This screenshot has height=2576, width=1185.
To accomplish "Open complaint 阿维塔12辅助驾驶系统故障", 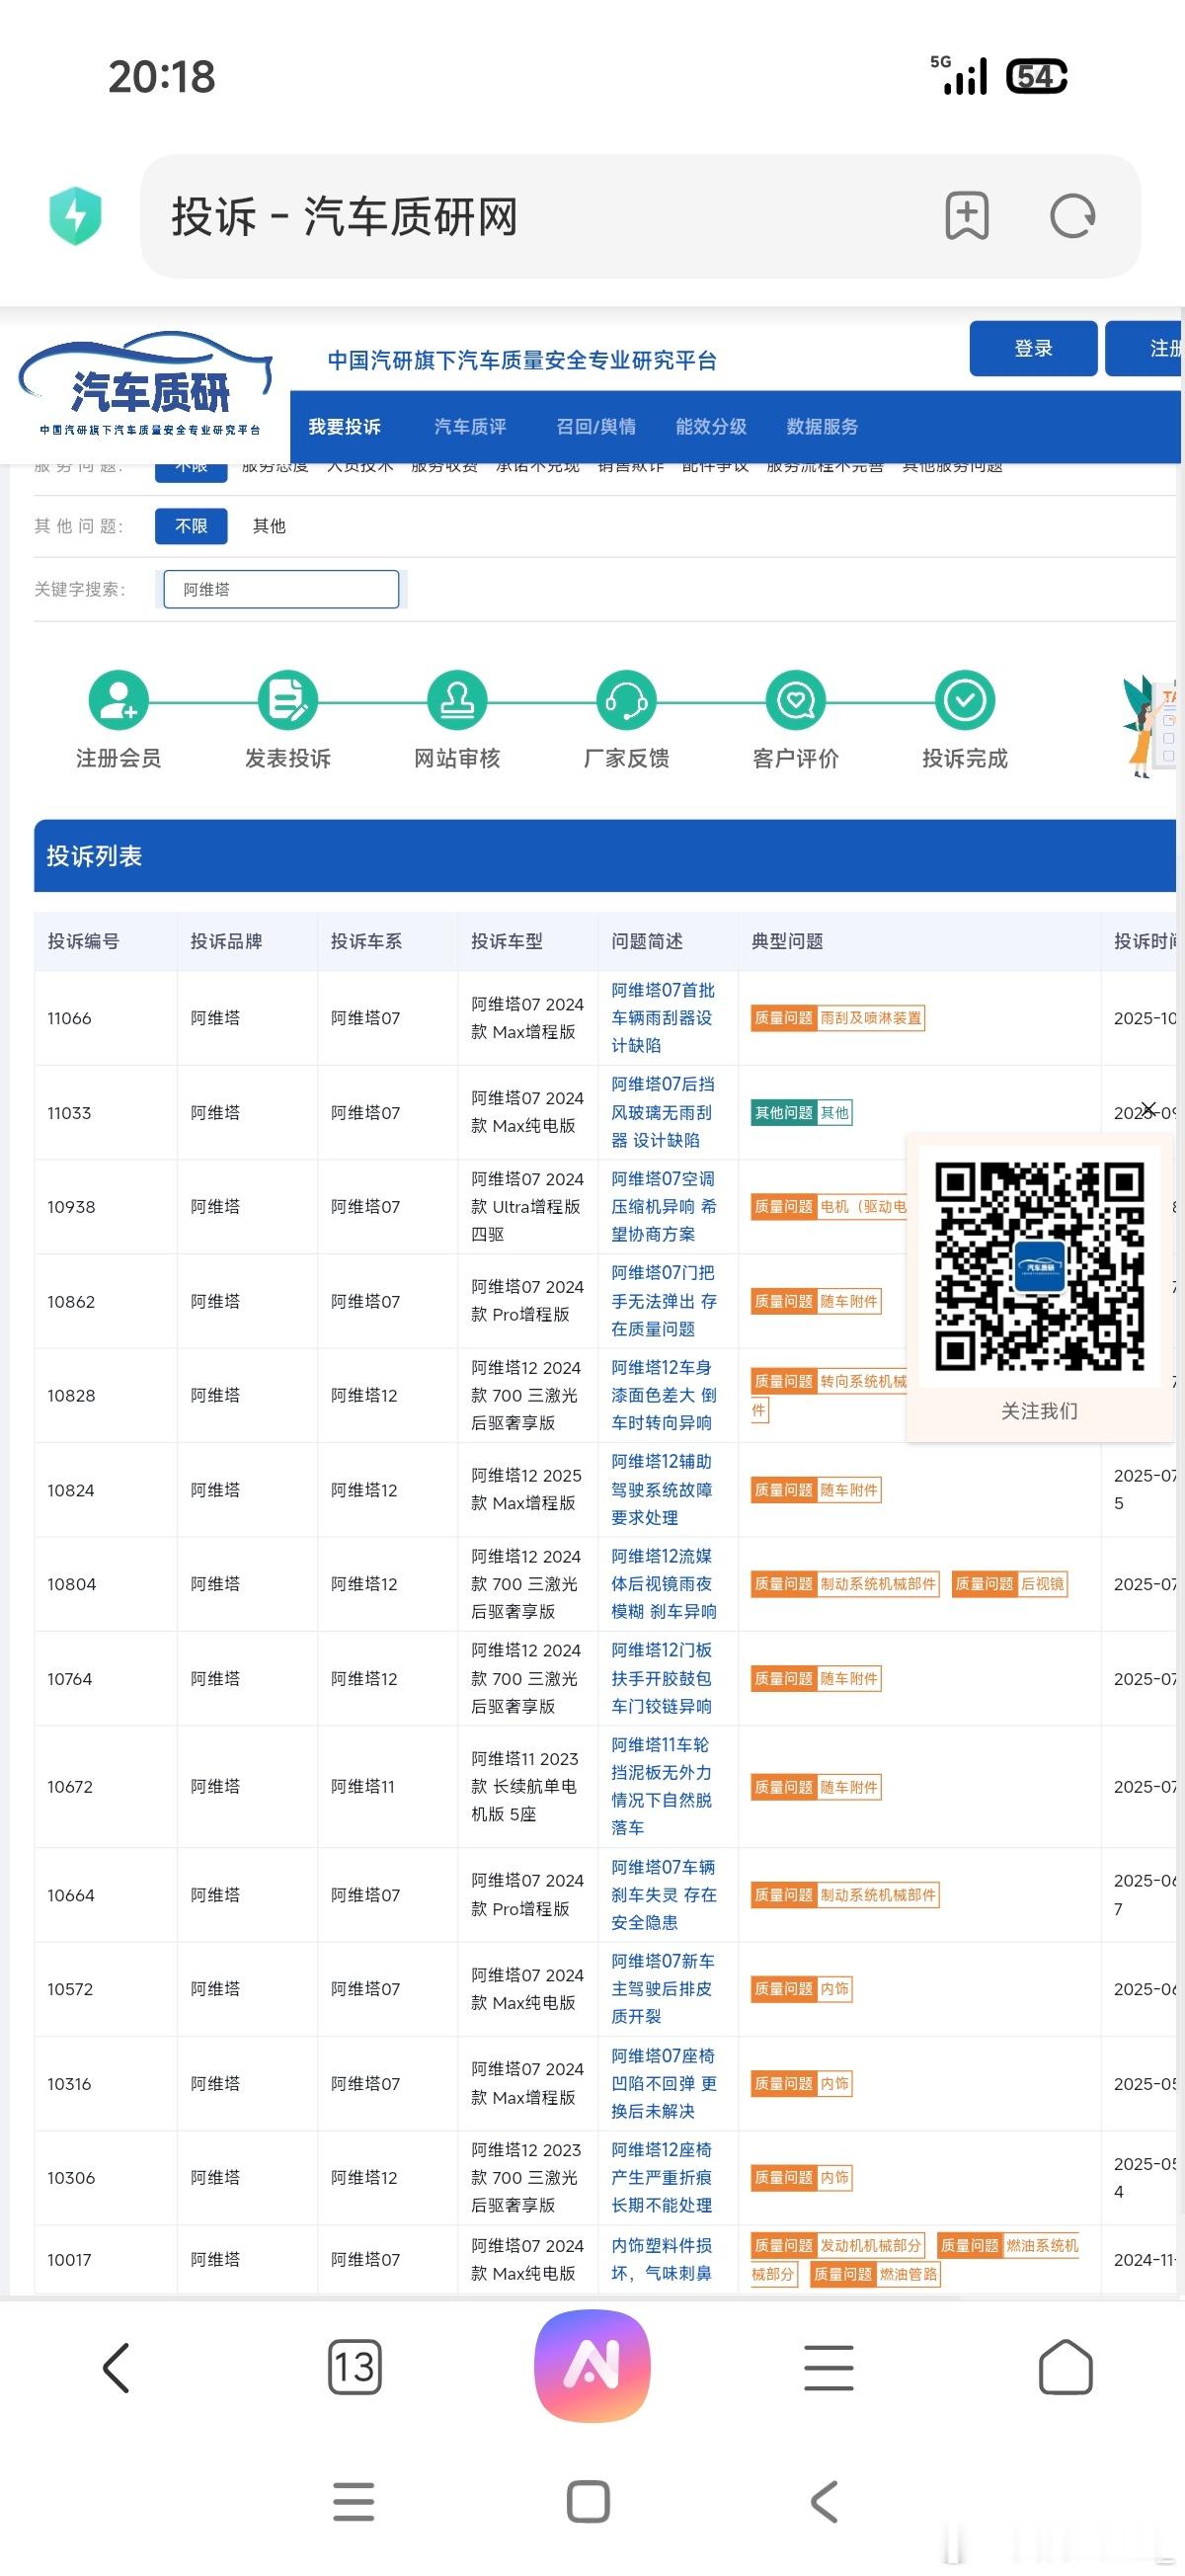I will coord(664,1489).
